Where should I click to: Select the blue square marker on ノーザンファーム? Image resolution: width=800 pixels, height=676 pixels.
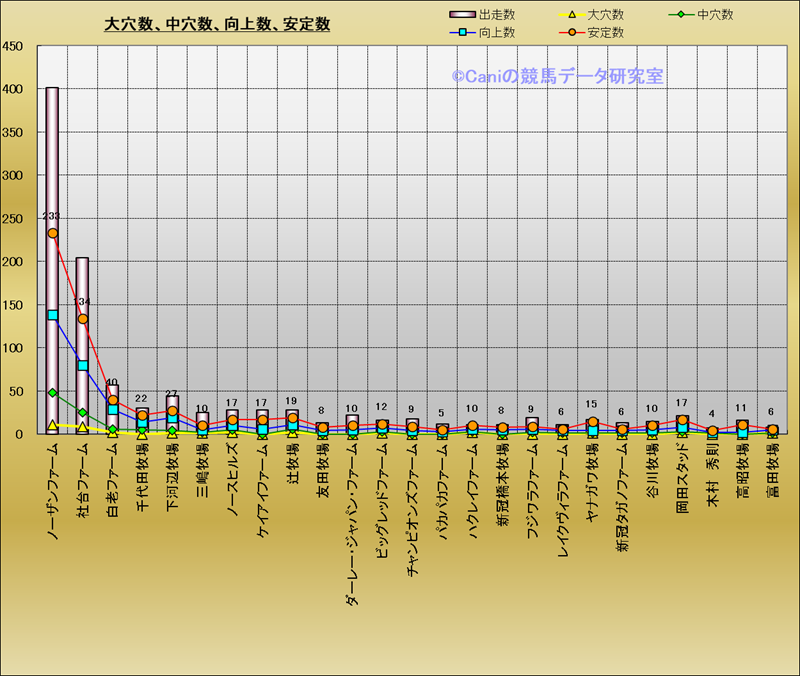point(52,315)
